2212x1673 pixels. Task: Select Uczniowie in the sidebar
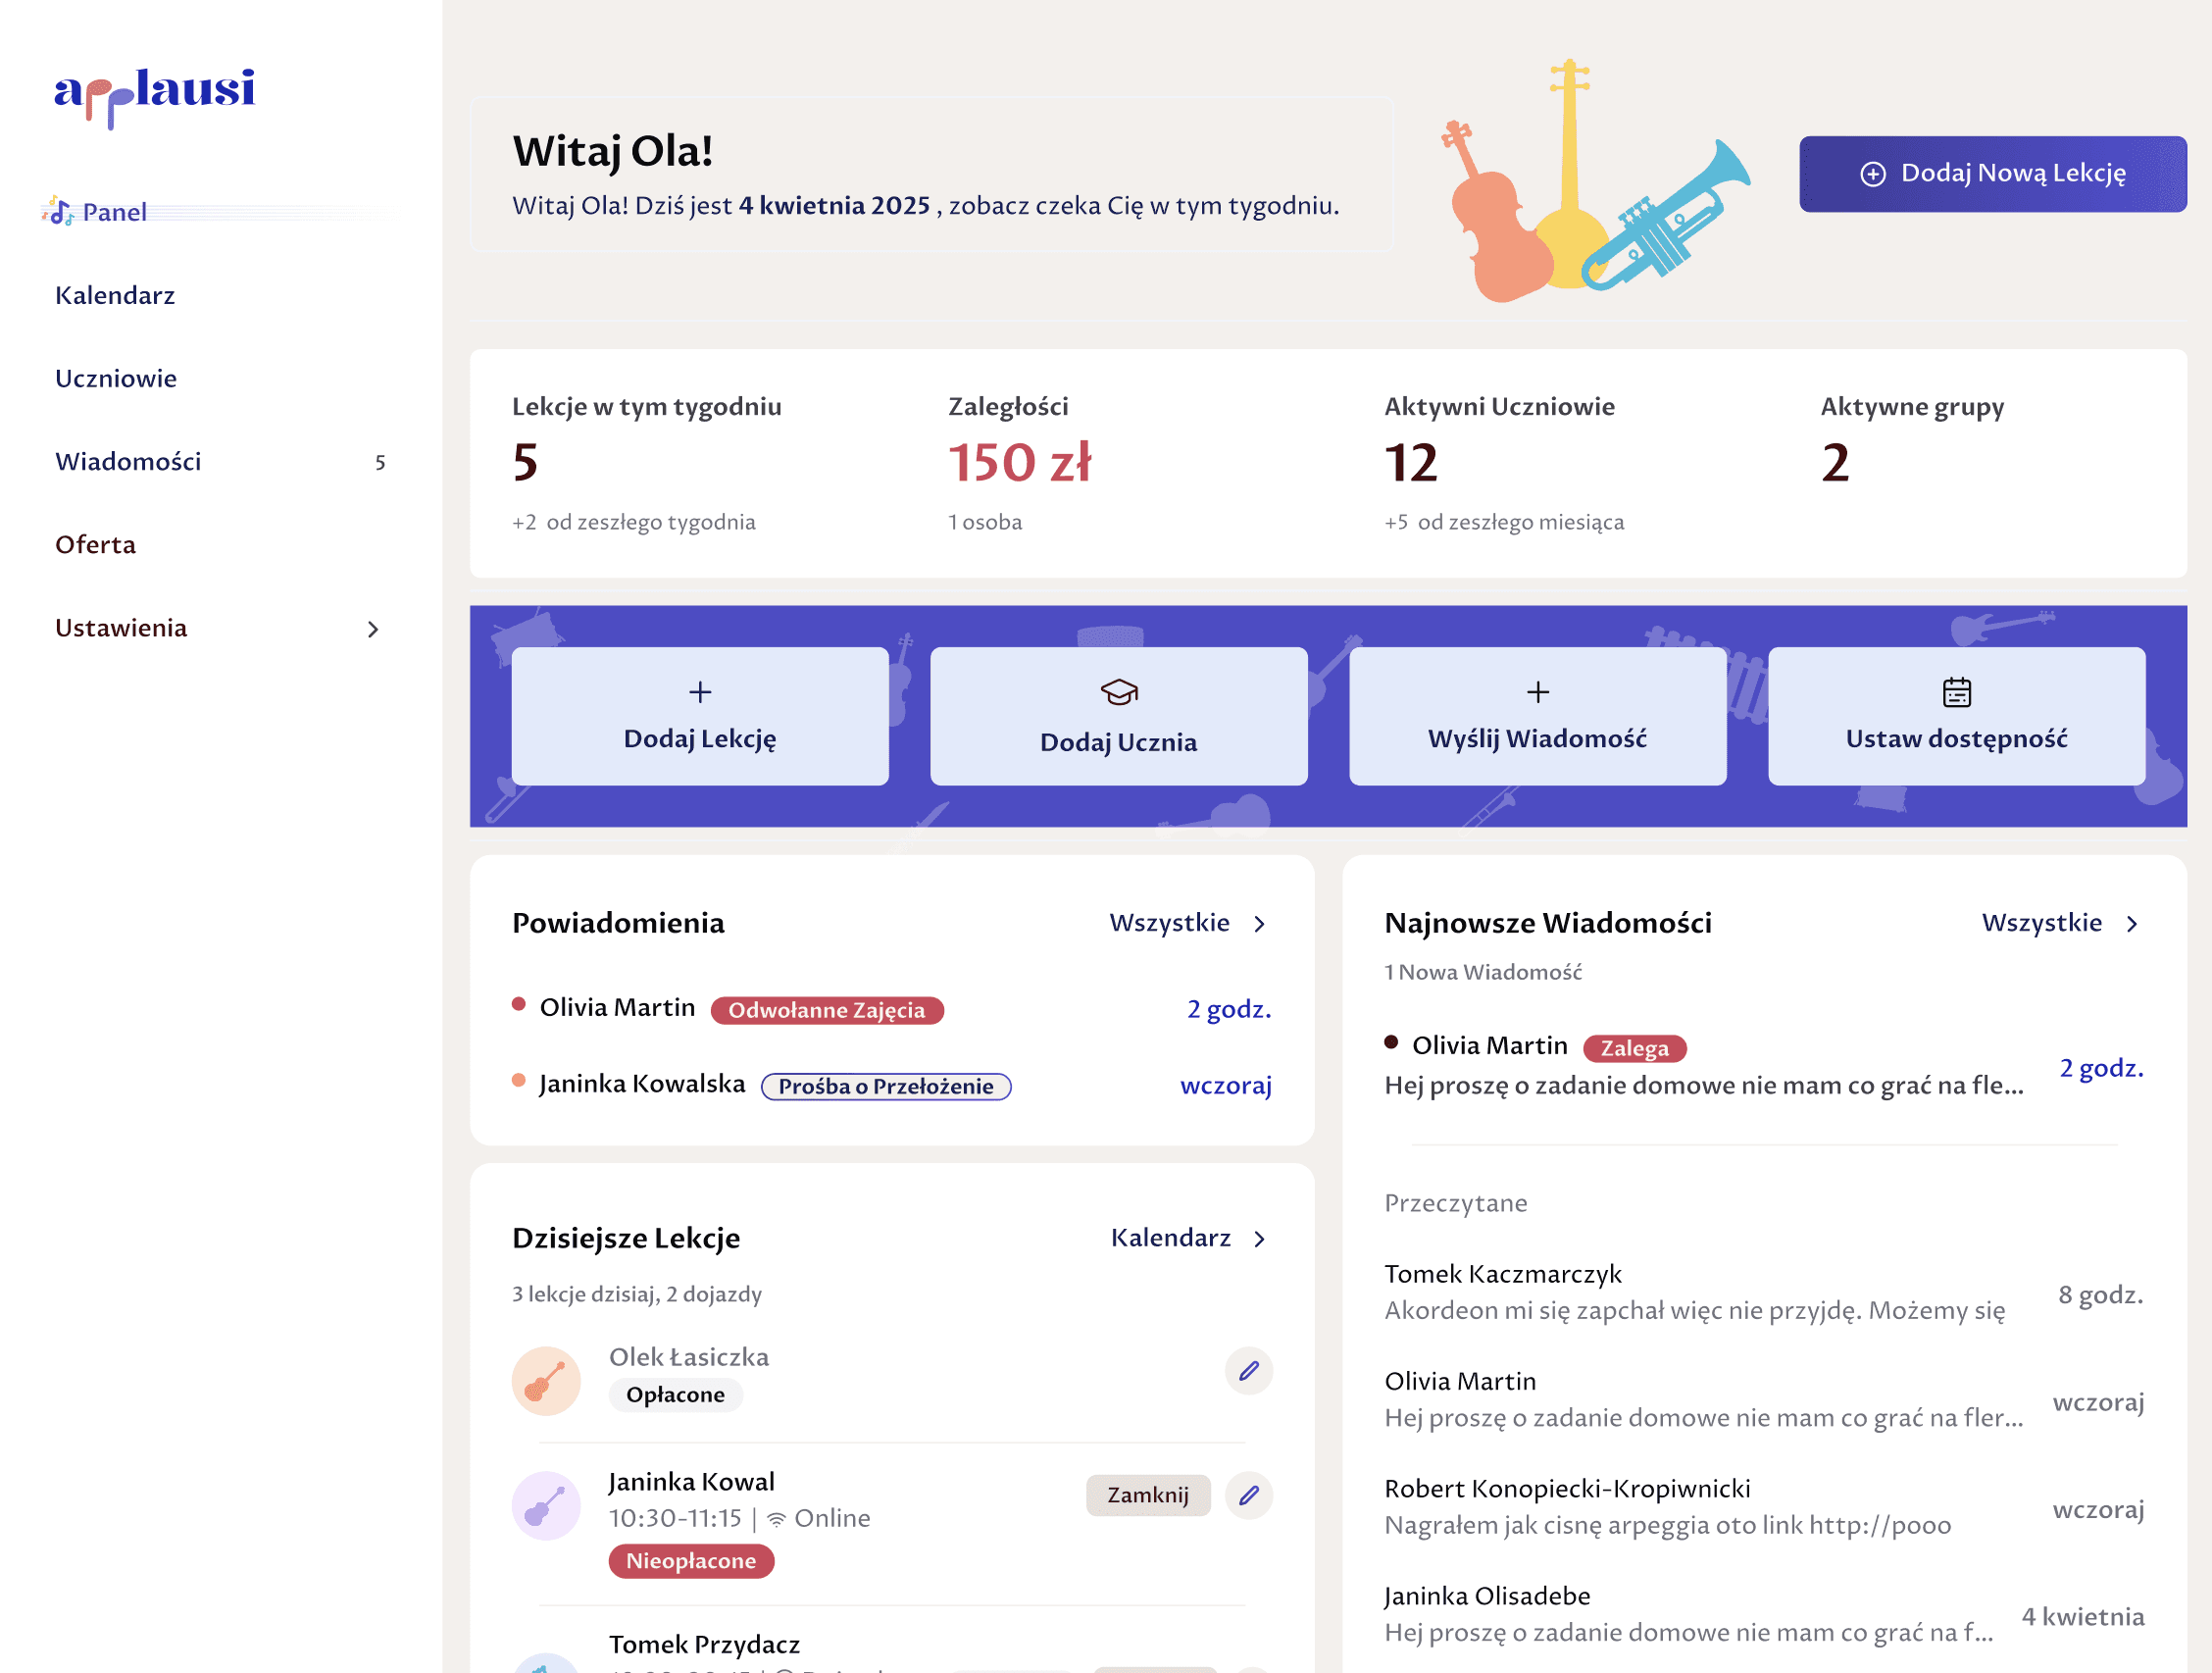[116, 379]
